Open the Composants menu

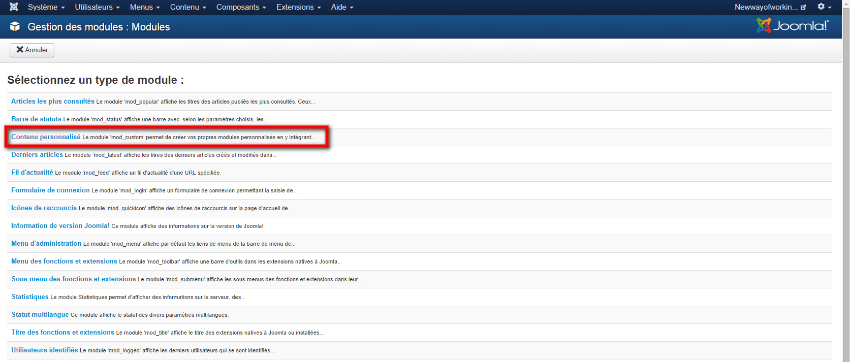click(x=241, y=7)
